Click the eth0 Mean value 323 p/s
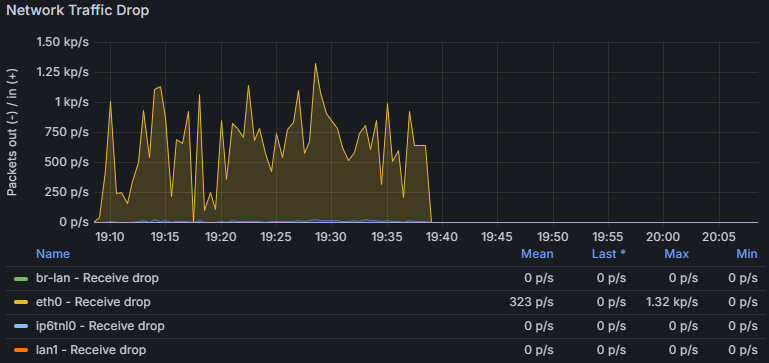 (532, 302)
